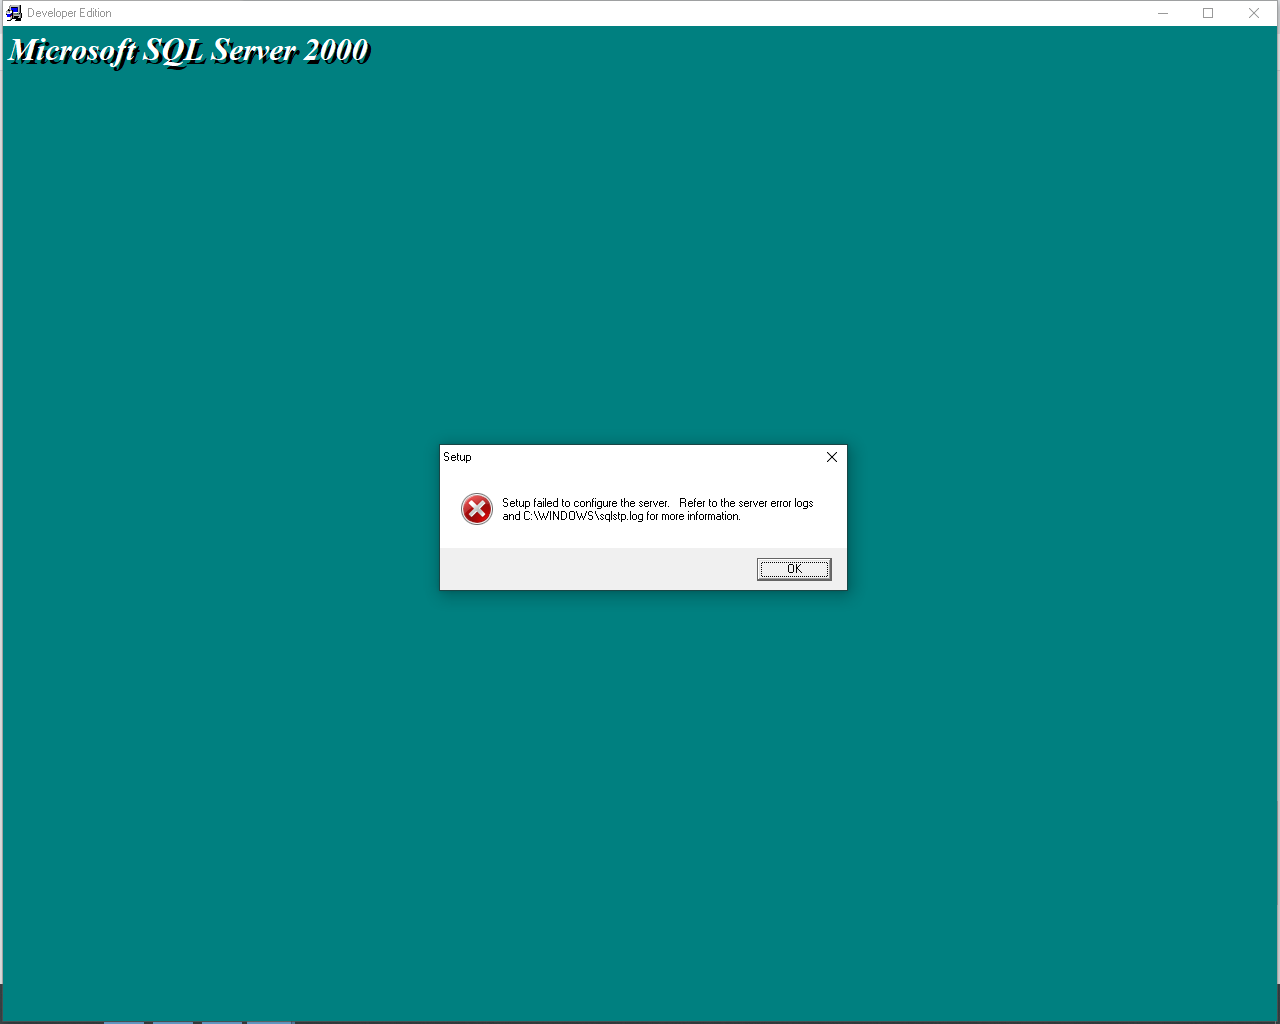Click OK to dismiss the Setup error
The image size is (1280, 1024).
point(794,569)
